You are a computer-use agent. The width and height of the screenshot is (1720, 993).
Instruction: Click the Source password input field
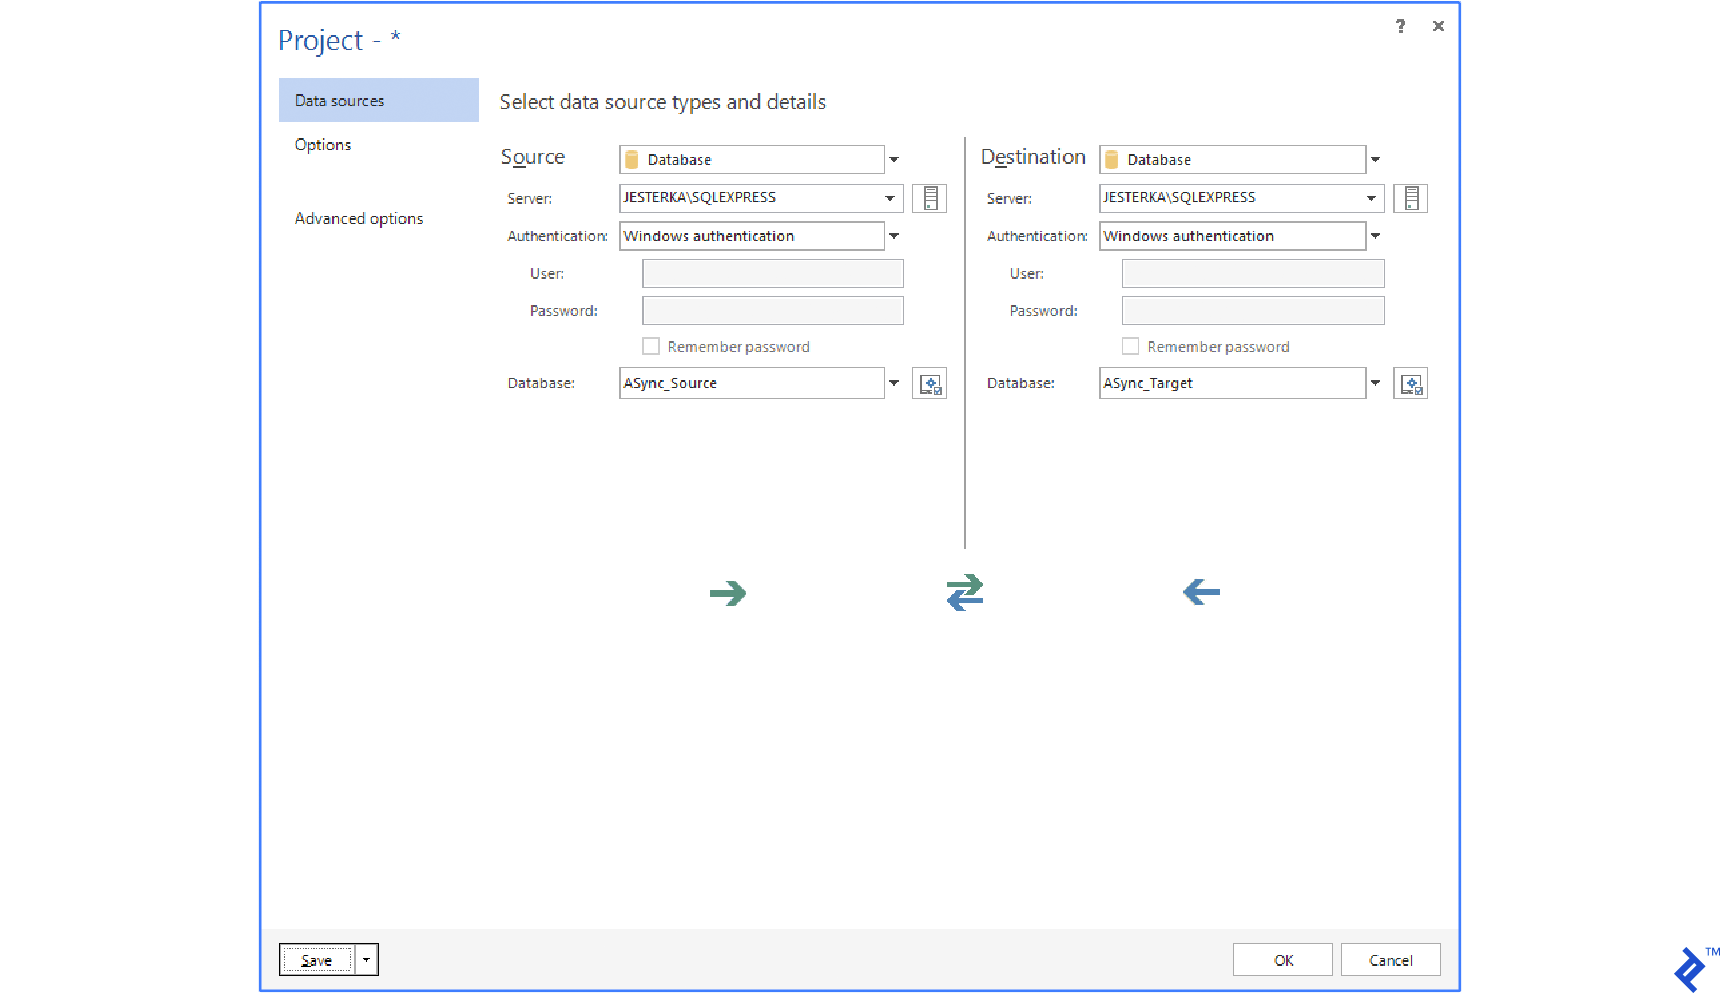coord(772,310)
